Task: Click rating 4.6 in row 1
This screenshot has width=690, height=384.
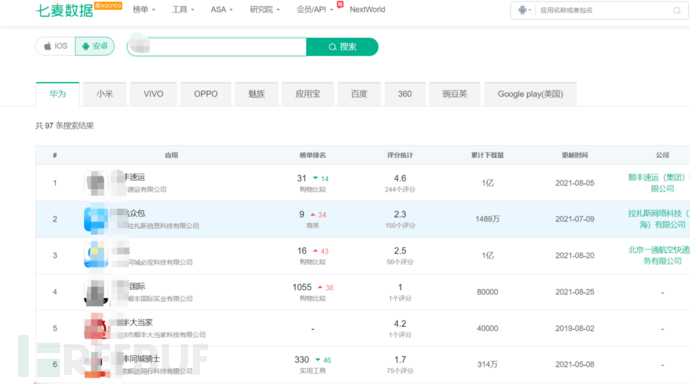Action: 400,178
